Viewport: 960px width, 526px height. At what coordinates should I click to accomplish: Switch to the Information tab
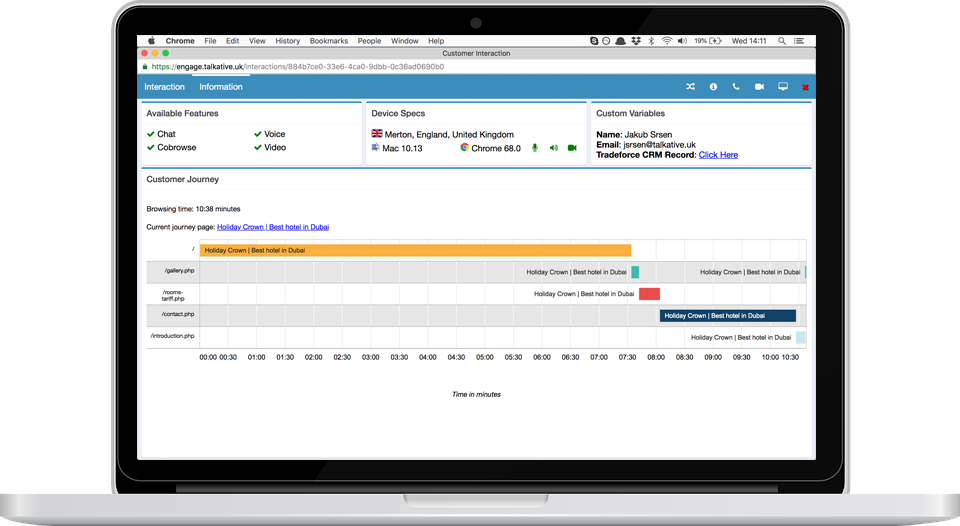(x=221, y=87)
